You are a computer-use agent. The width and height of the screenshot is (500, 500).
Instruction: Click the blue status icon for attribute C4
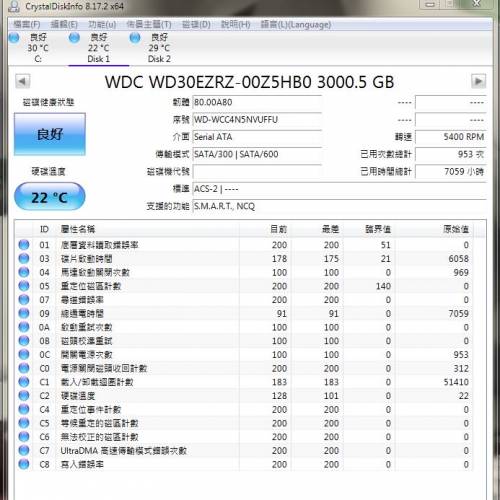(24, 409)
